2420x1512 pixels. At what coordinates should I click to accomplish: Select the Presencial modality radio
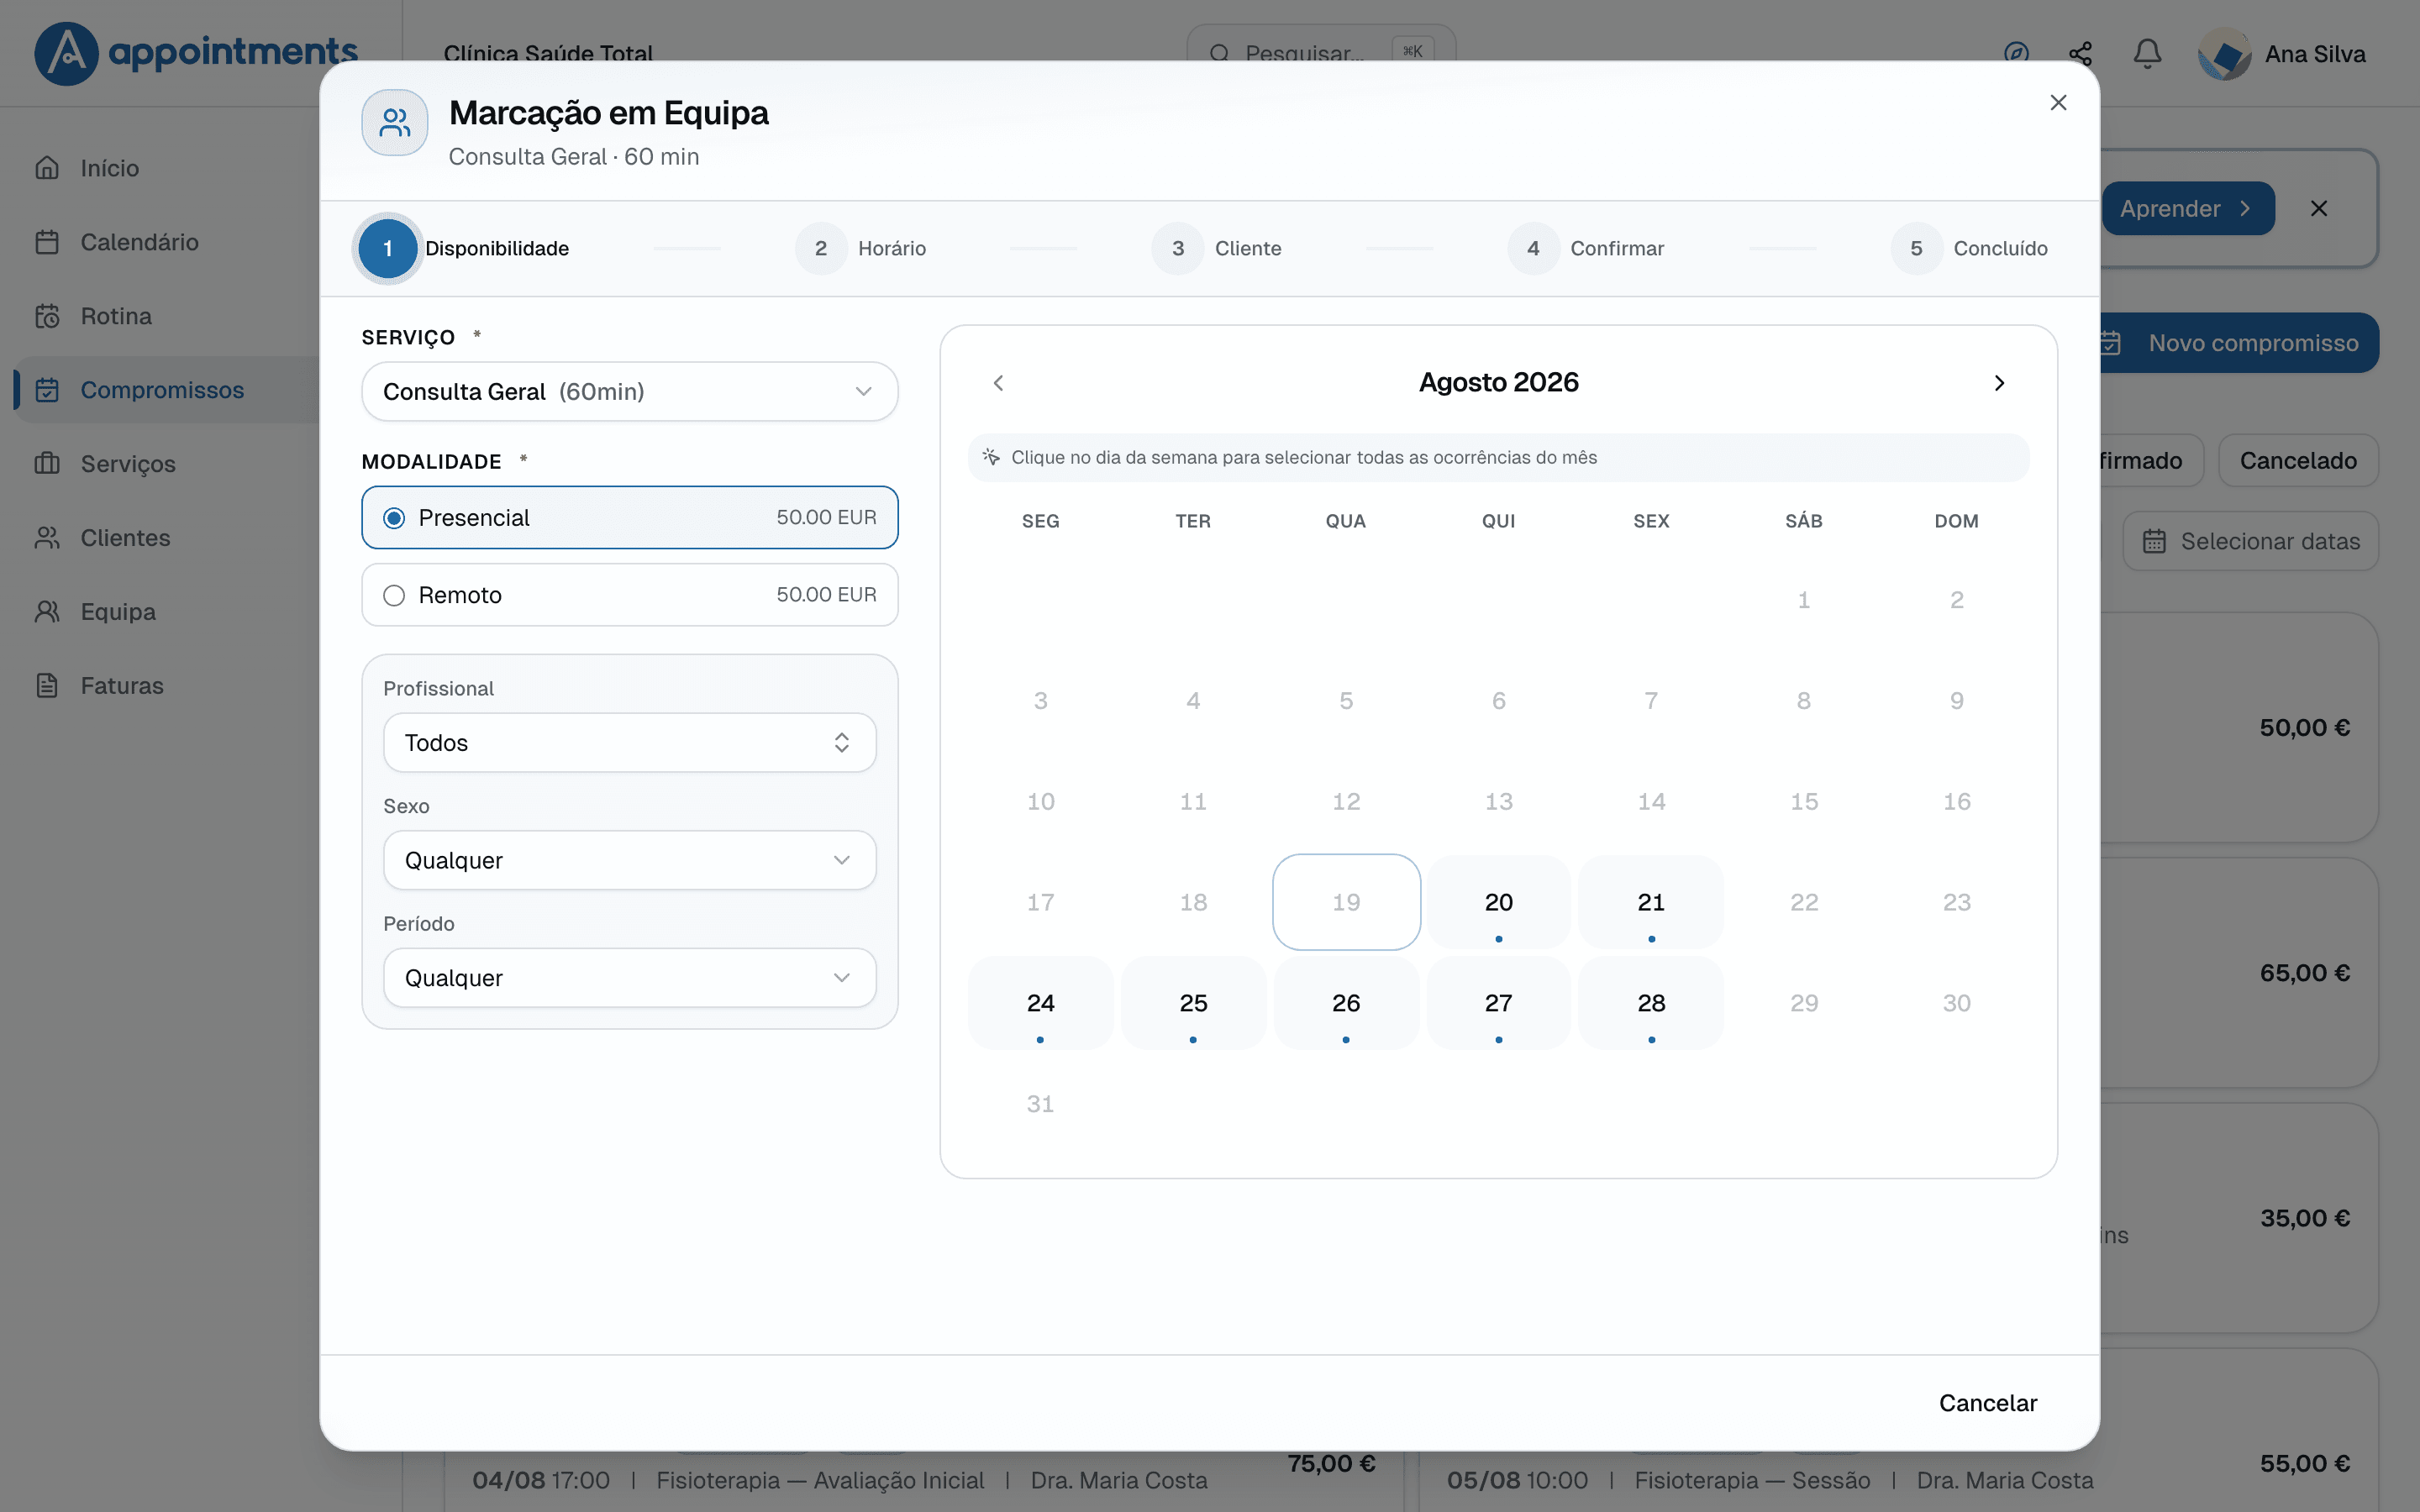(630, 518)
